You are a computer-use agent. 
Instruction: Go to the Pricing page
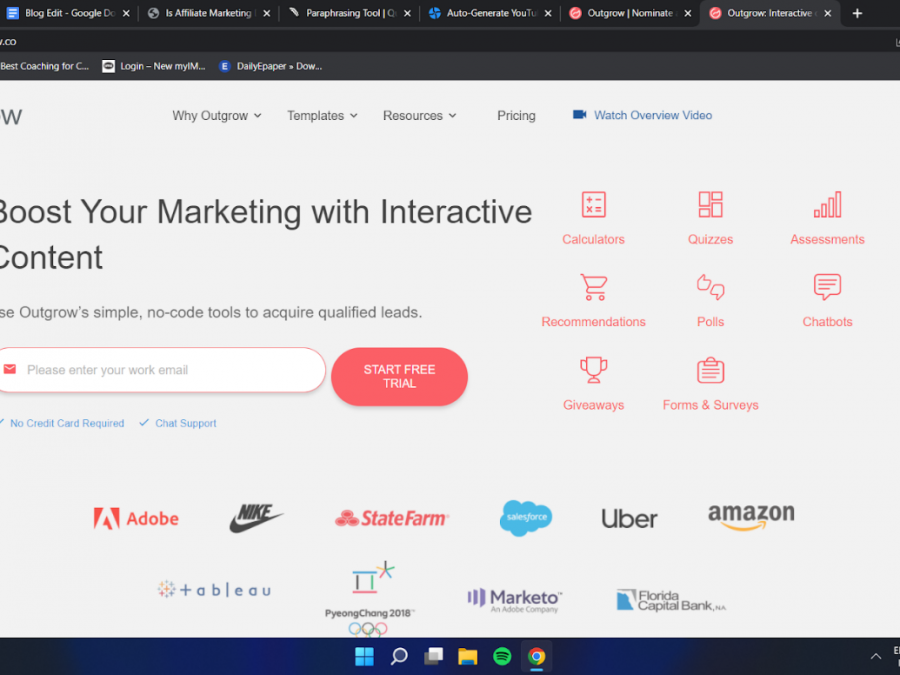pos(516,116)
